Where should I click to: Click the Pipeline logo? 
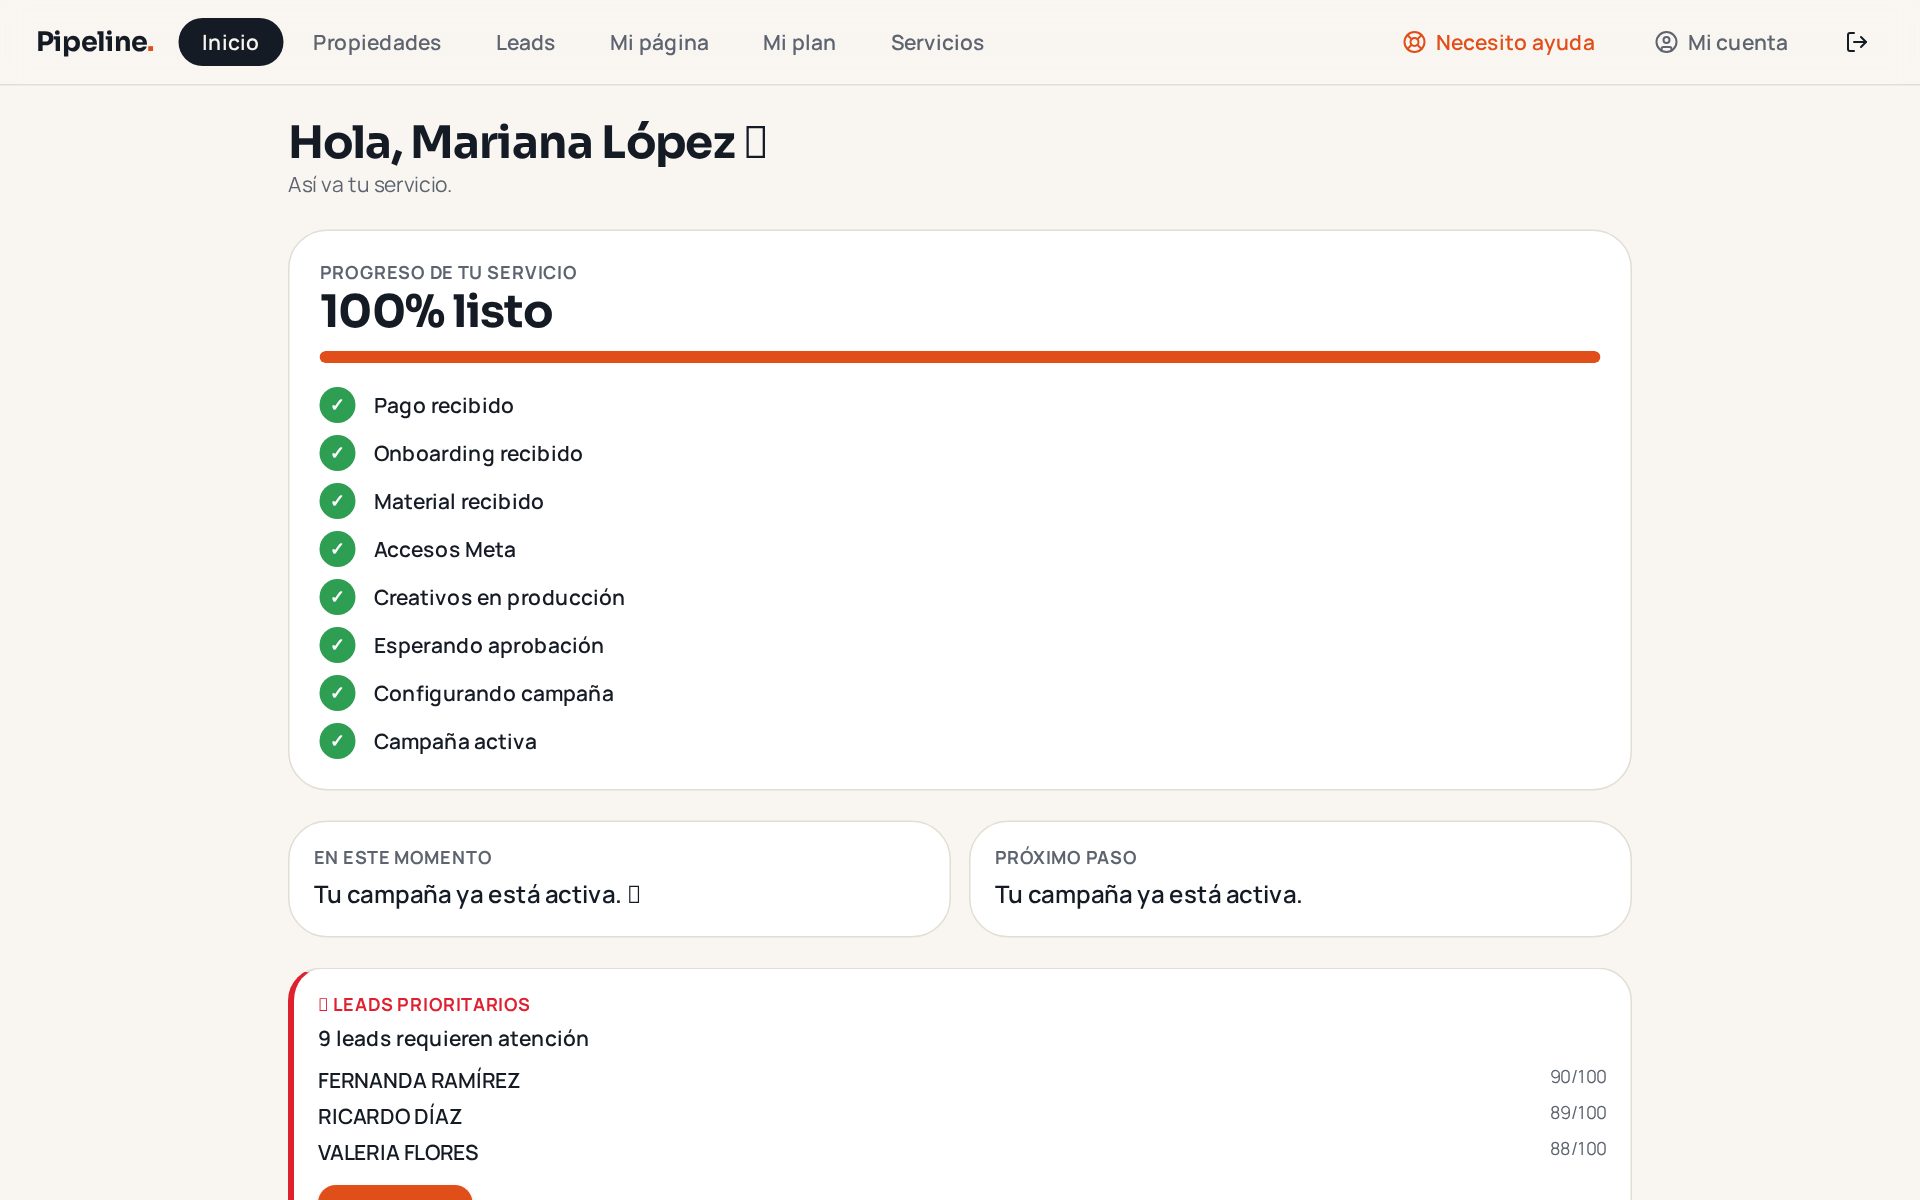(x=95, y=42)
